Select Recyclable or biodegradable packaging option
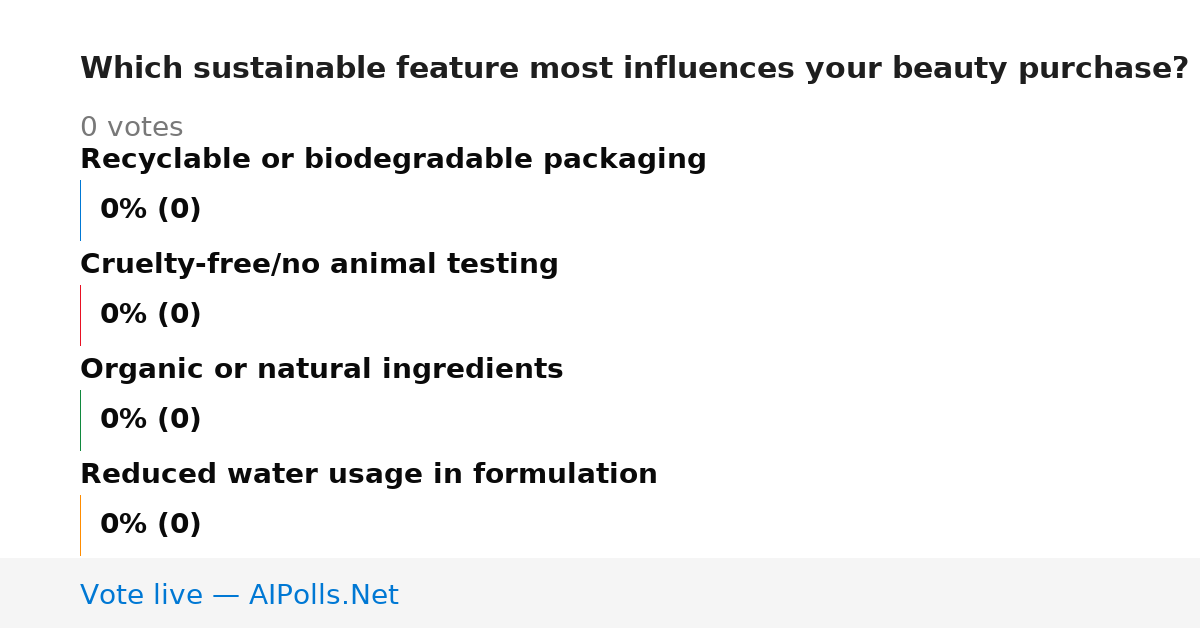This screenshot has width=1200, height=628. tap(393, 160)
